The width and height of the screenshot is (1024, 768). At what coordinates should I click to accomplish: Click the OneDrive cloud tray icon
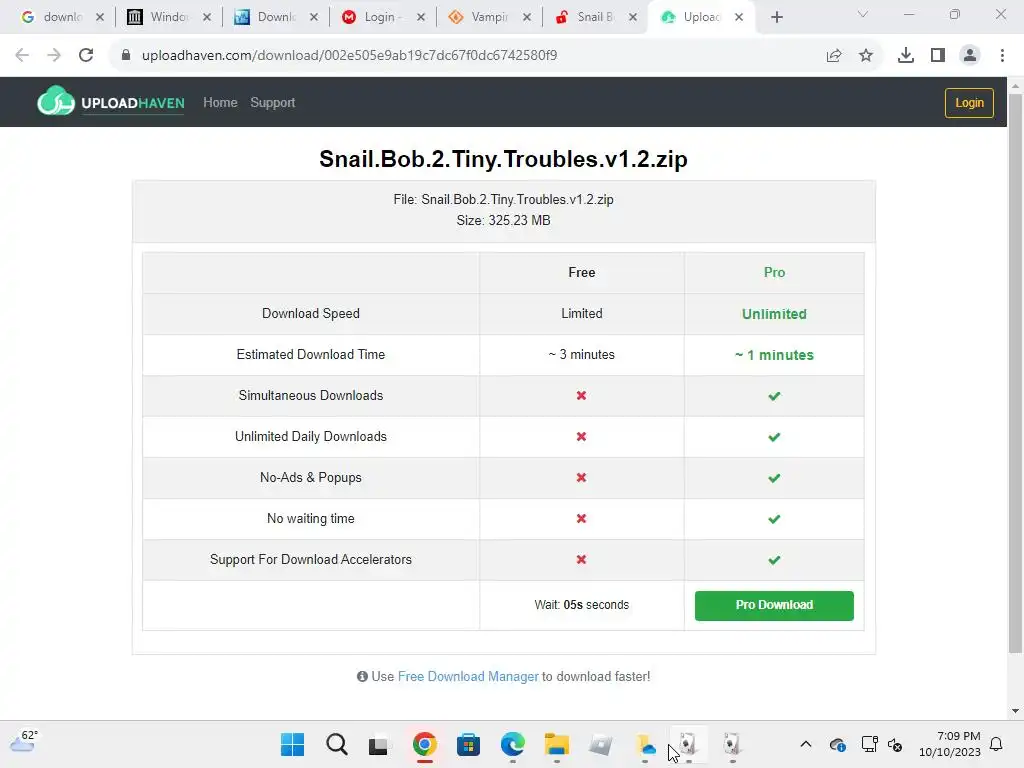tap(838, 744)
